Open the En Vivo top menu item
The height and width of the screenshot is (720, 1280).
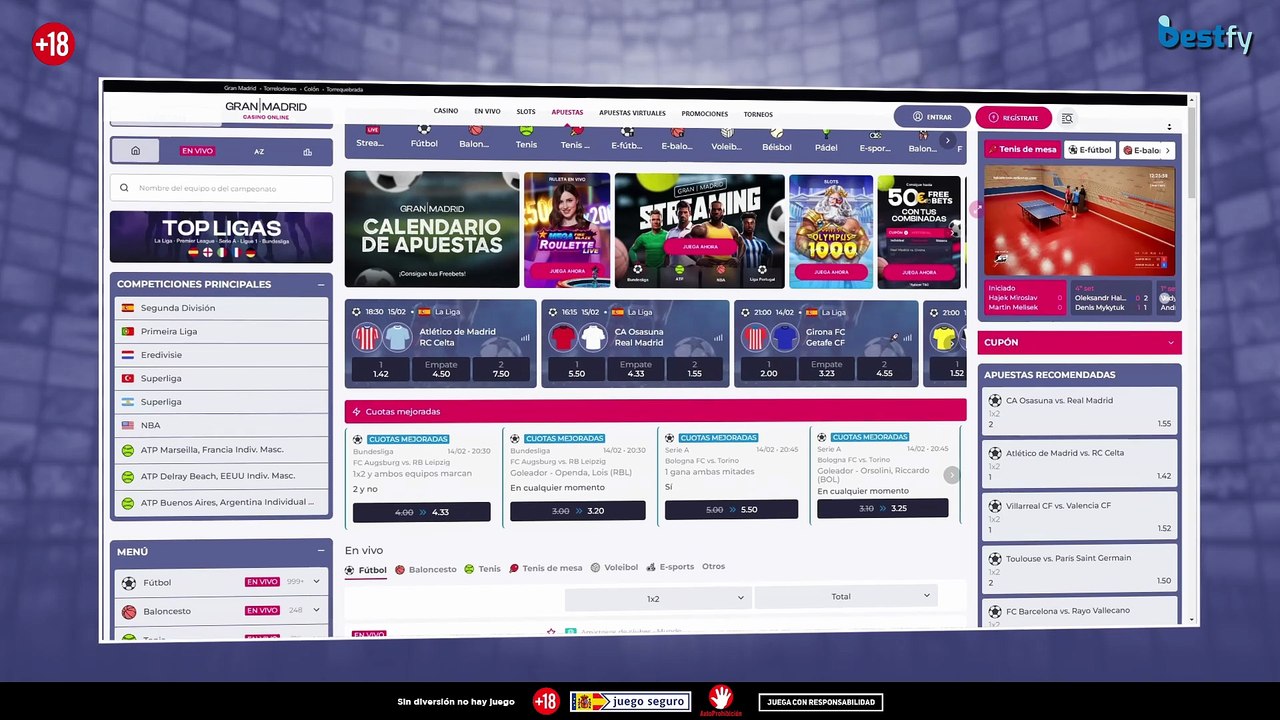point(487,111)
